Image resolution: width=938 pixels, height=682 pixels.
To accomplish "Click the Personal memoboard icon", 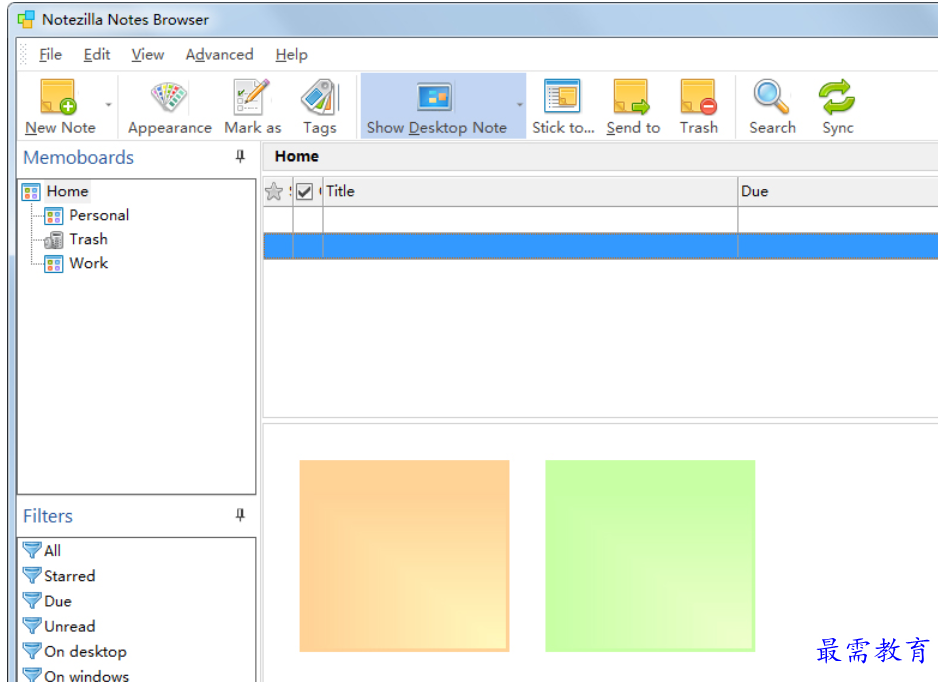I will (54, 216).
